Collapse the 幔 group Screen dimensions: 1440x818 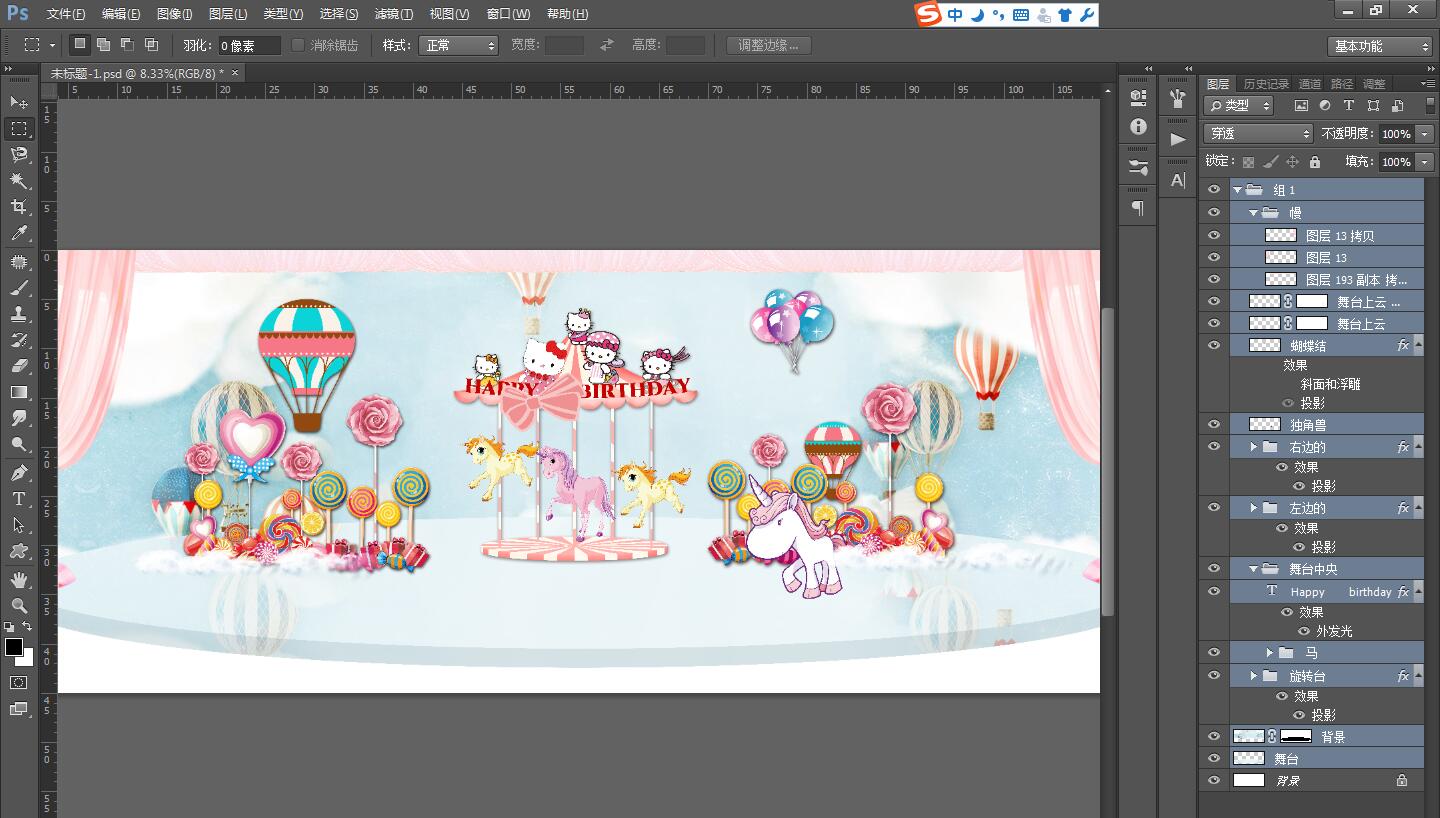pos(1254,212)
